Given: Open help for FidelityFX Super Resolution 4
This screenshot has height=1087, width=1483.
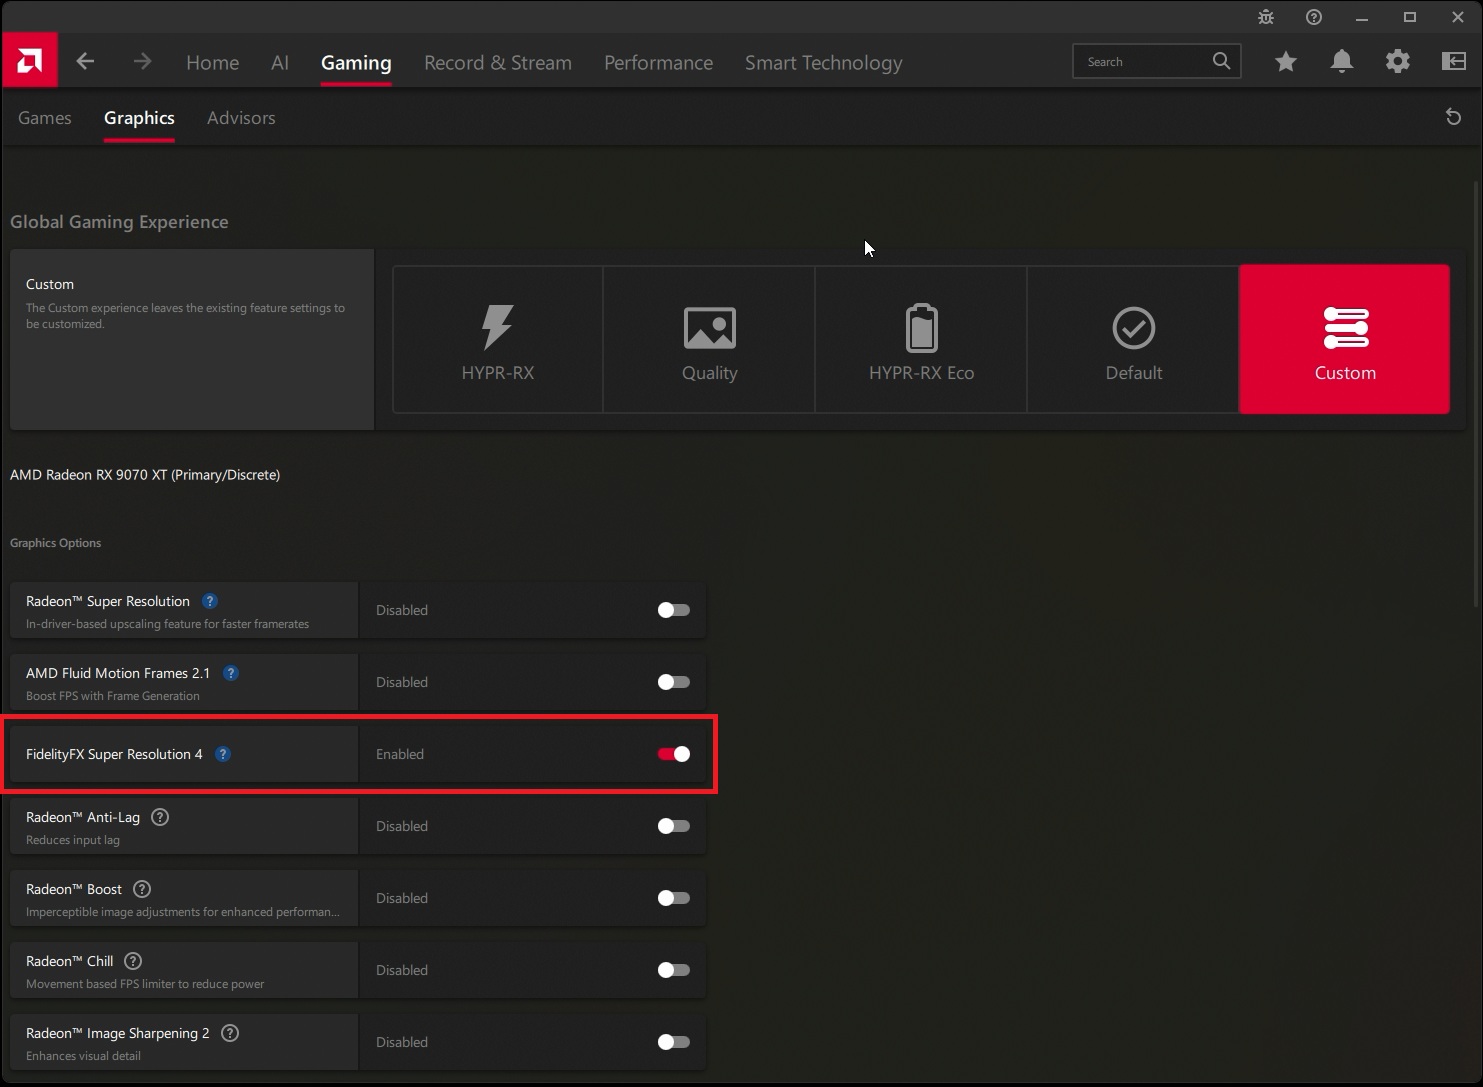Looking at the screenshot, I should coord(223,754).
